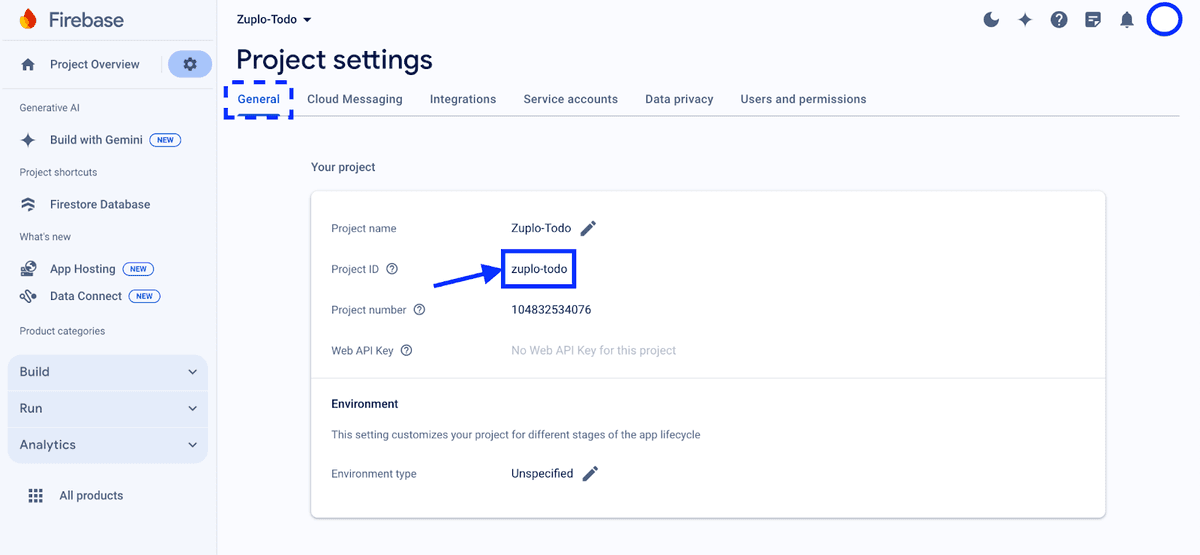Open the user account avatar
Viewport: 1200px width, 555px height.
point(1164,20)
